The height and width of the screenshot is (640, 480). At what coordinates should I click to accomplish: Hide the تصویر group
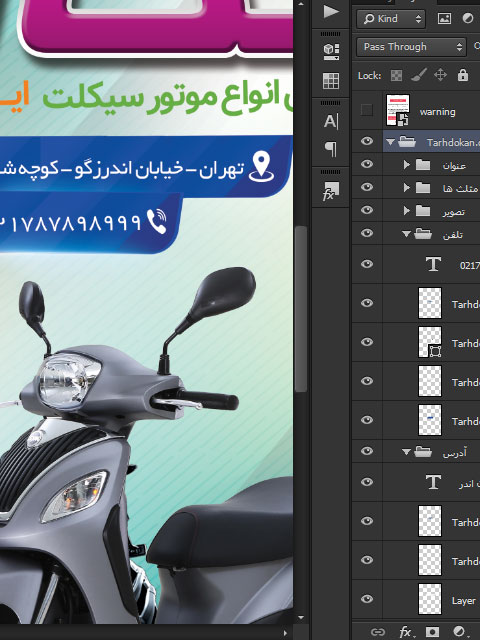(x=367, y=210)
